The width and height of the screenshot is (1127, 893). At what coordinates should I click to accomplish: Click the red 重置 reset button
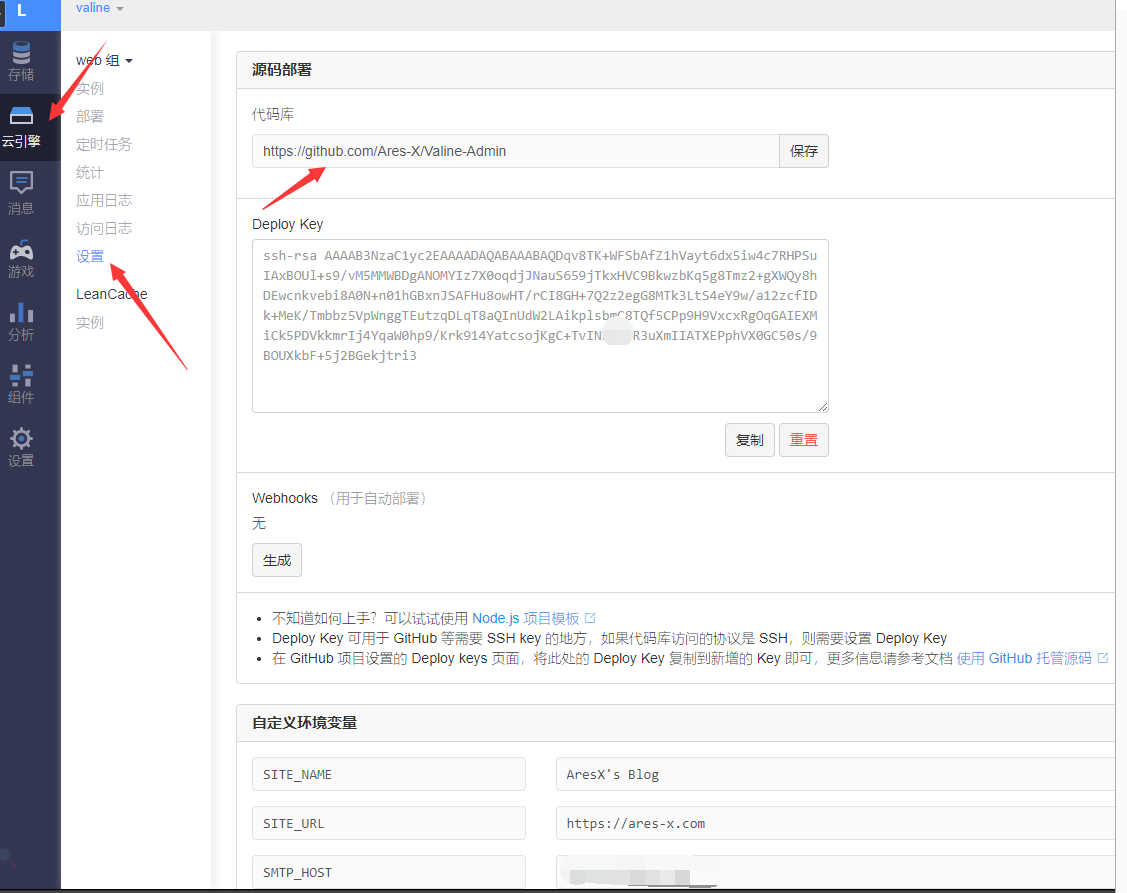pos(803,440)
